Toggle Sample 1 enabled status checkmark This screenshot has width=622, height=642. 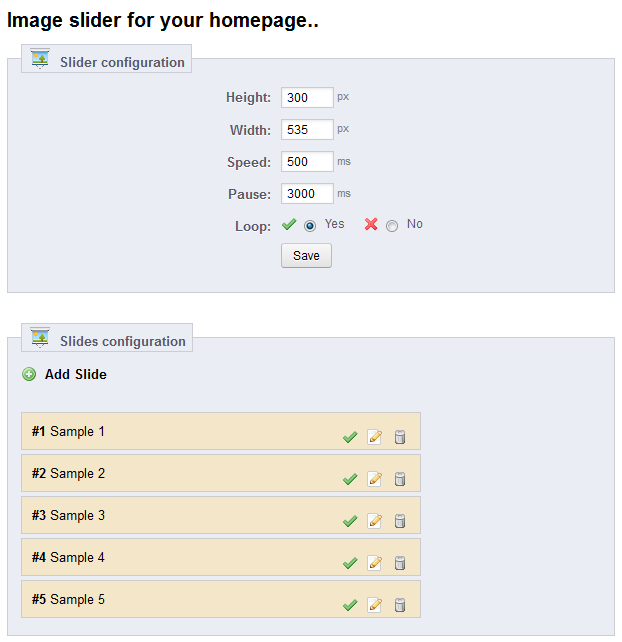click(x=350, y=437)
